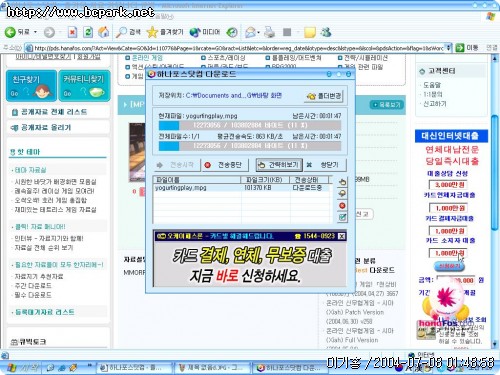This screenshot has height=375, width=500.
Task: Click the 3,000만원 loan amount box
Action: tap(448, 185)
